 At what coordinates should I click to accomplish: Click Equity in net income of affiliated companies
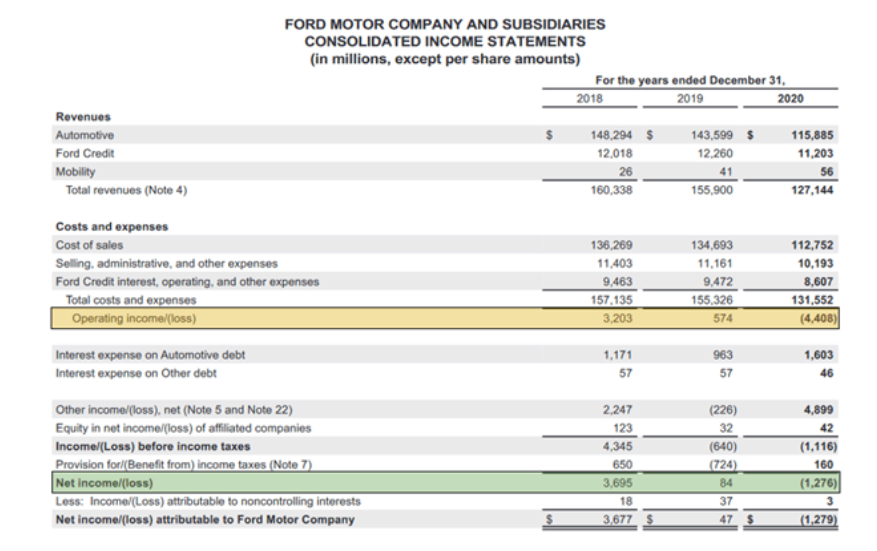(183, 428)
